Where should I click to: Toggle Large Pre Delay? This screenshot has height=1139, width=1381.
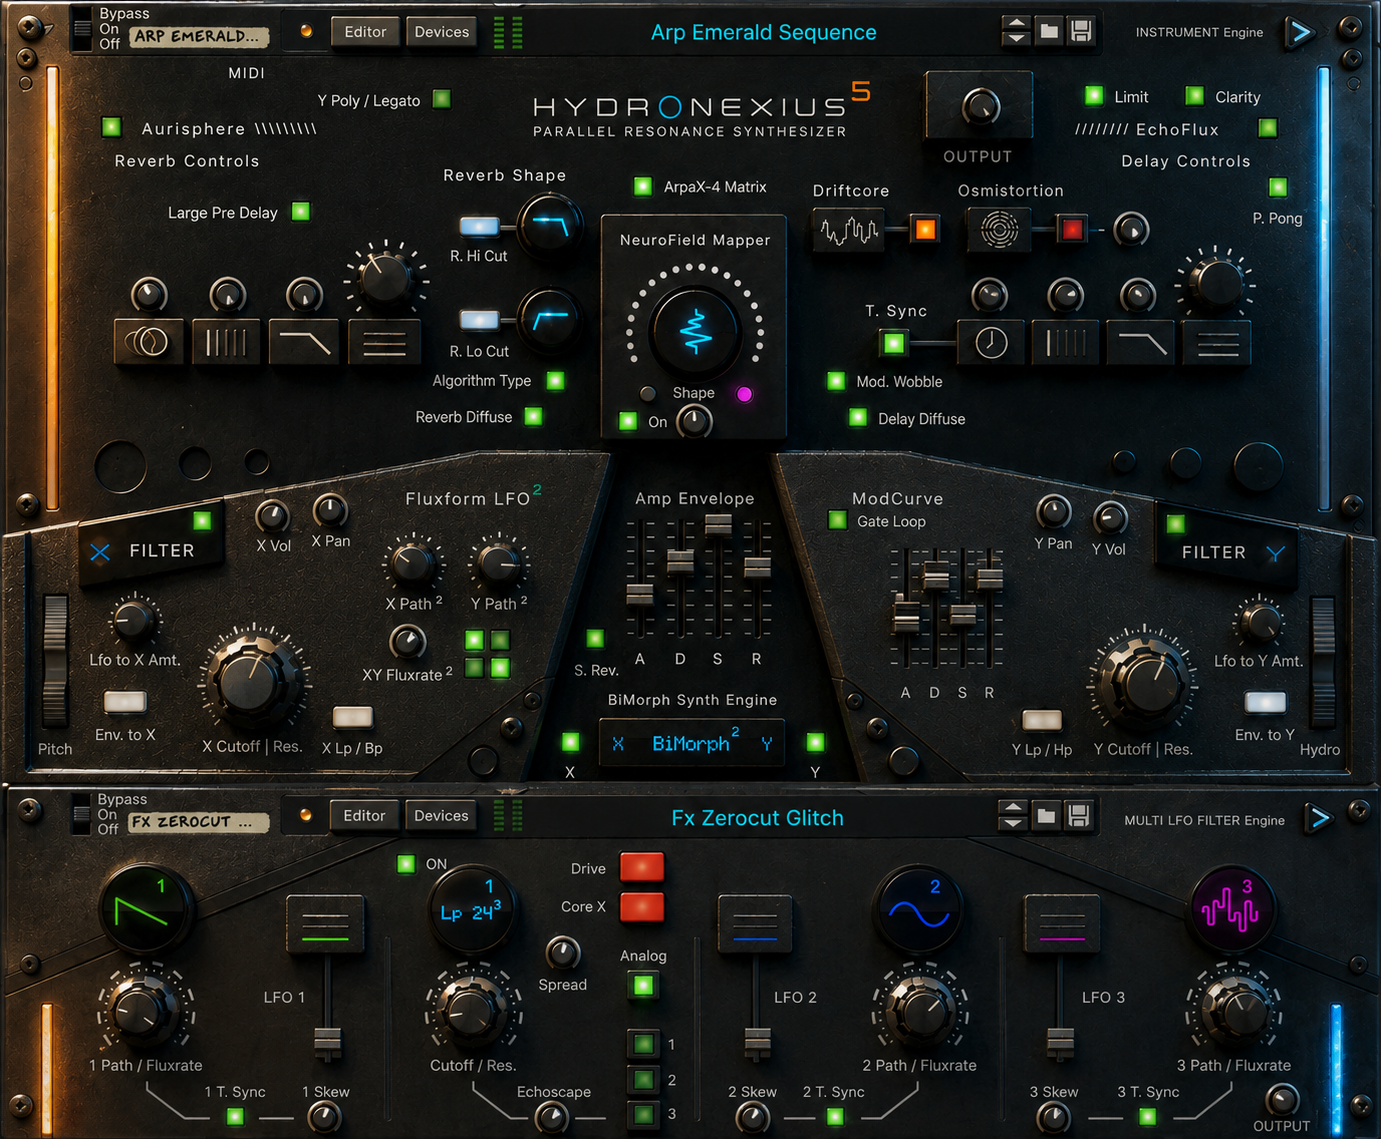point(300,211)
